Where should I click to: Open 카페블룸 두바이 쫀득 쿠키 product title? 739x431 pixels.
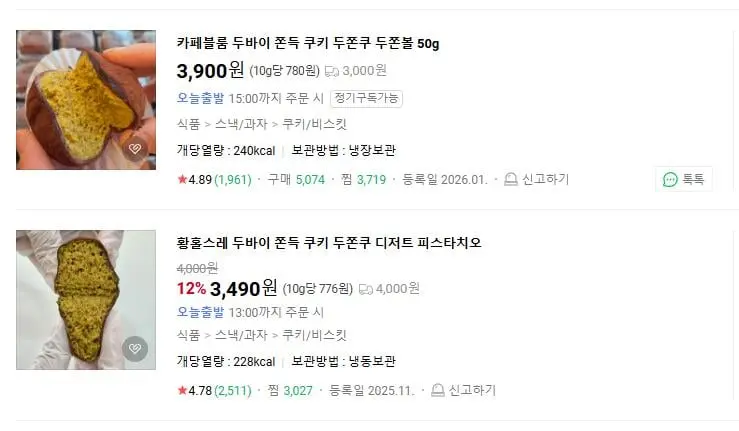coord(308,43)
